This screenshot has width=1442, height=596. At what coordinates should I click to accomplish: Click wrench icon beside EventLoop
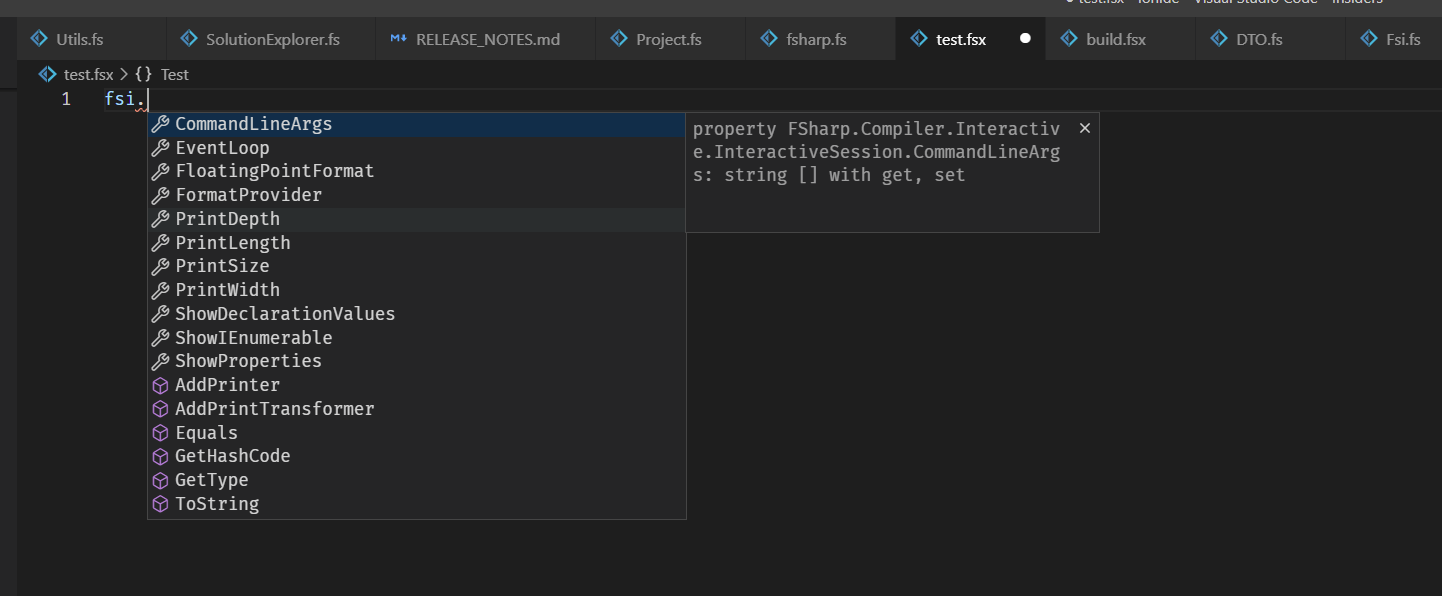click(160, 148)
